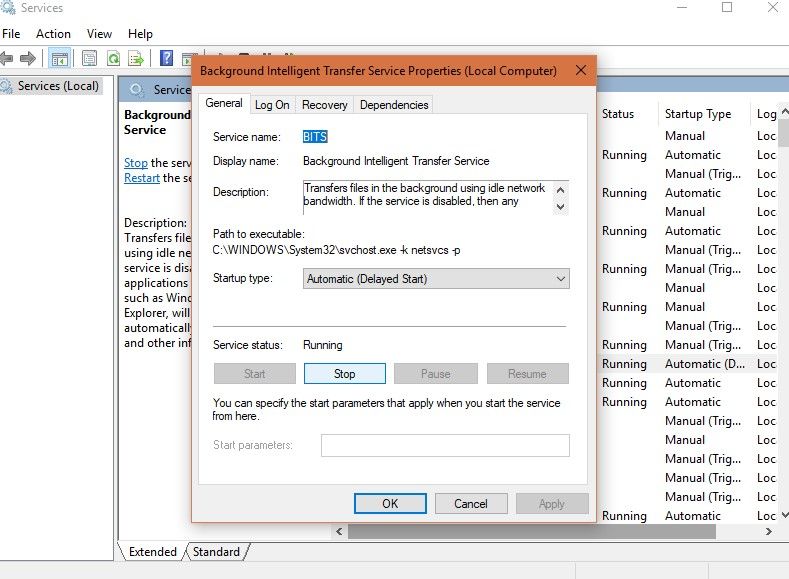The height and width of the screenshot is (579, 789).
Task: Open the Action menu
Action: coord(53,34)
